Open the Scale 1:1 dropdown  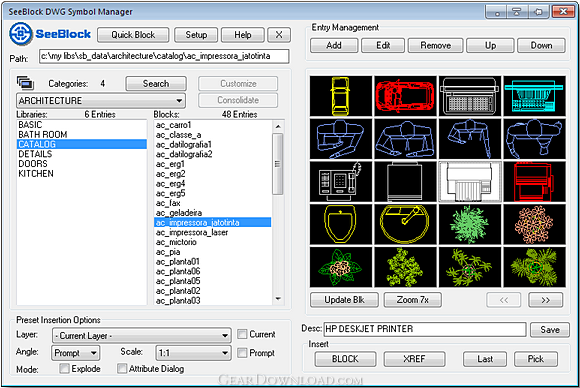pyautogui.click(x=193, y=353)
